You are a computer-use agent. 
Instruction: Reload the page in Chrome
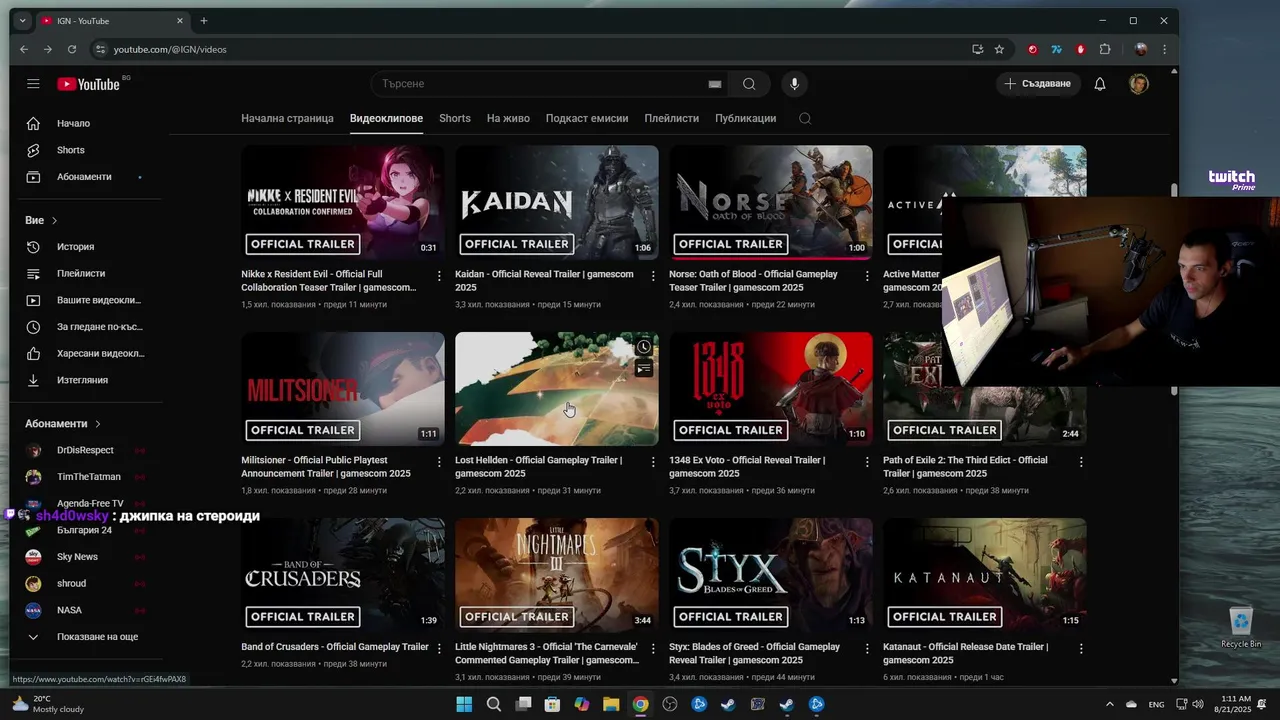[x=72, y=49]
